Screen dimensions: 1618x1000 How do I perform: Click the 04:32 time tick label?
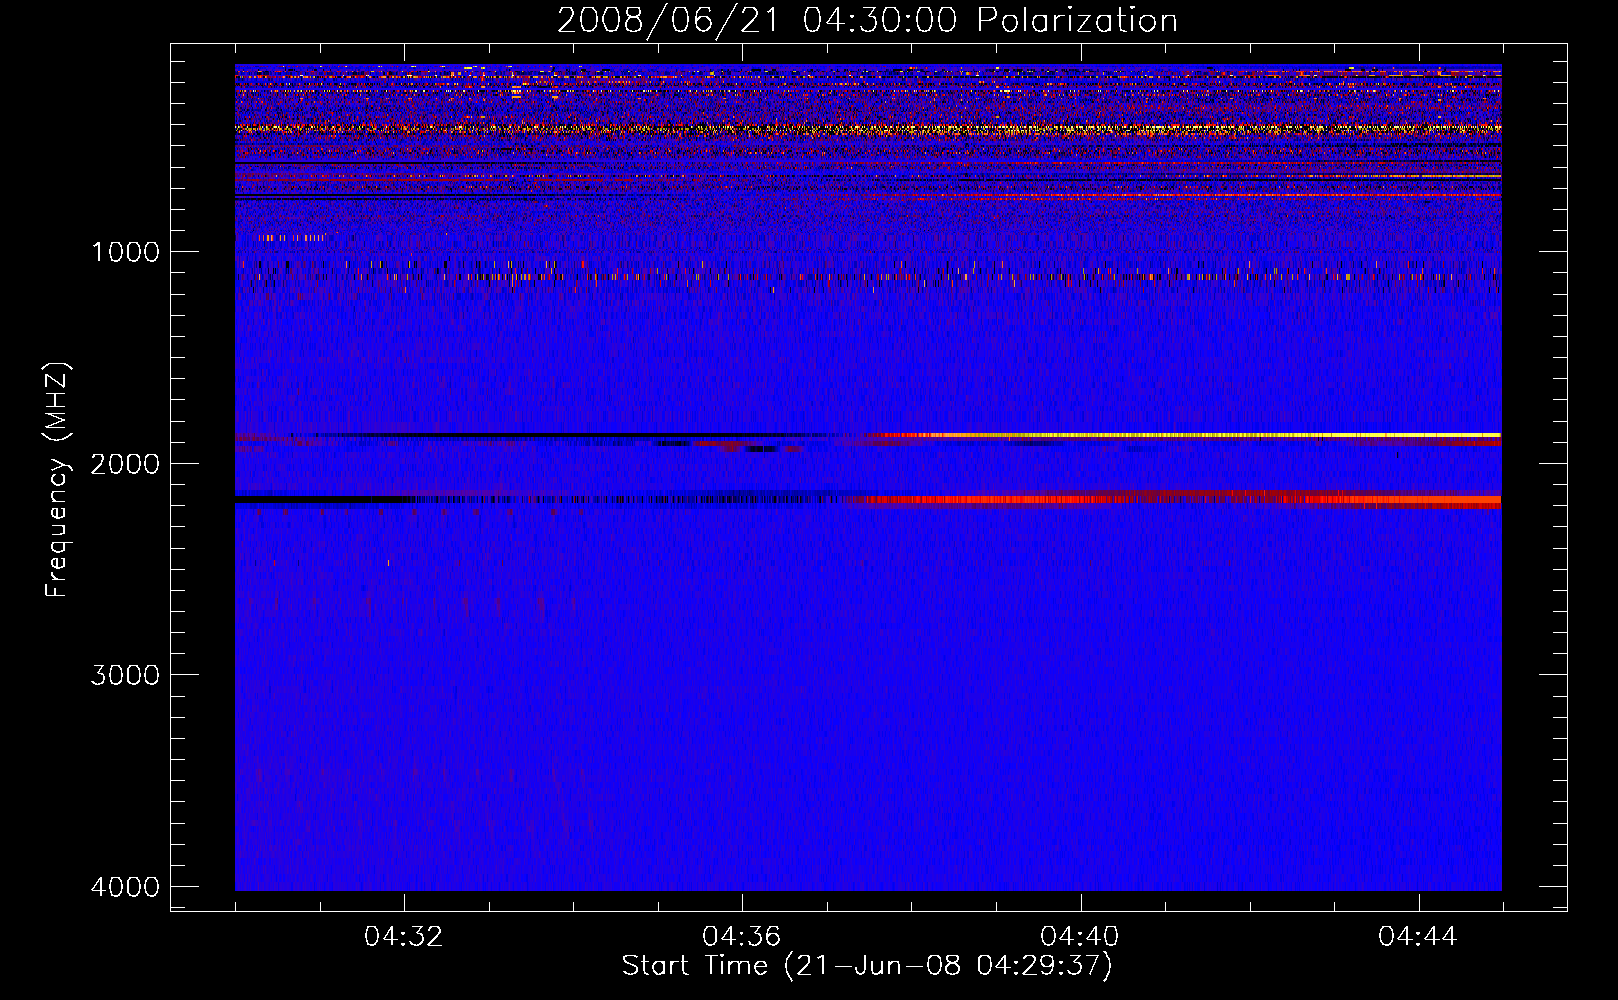[x=404, y=937]
